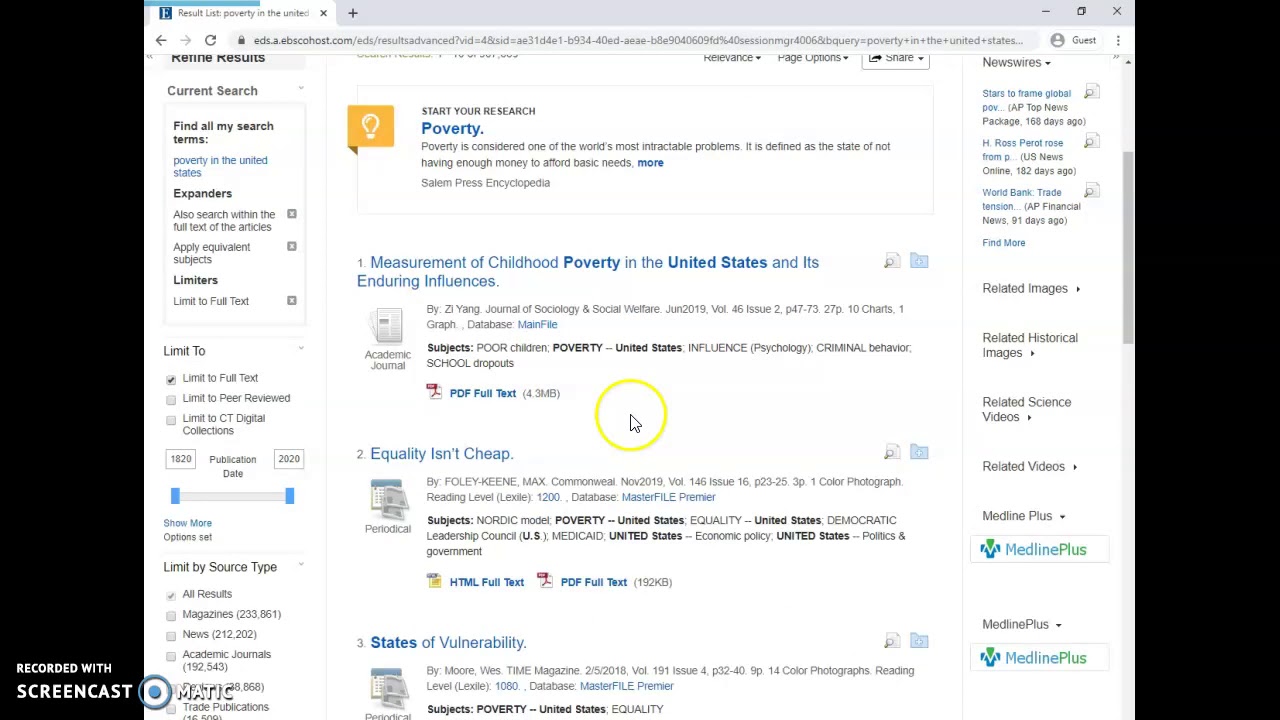Image resolution: width=1280 pixels, height=720 pixels.
Task: Click the PDF icon for Zi Yang's article
Action: pyautogui.click(x=434, y=392)
